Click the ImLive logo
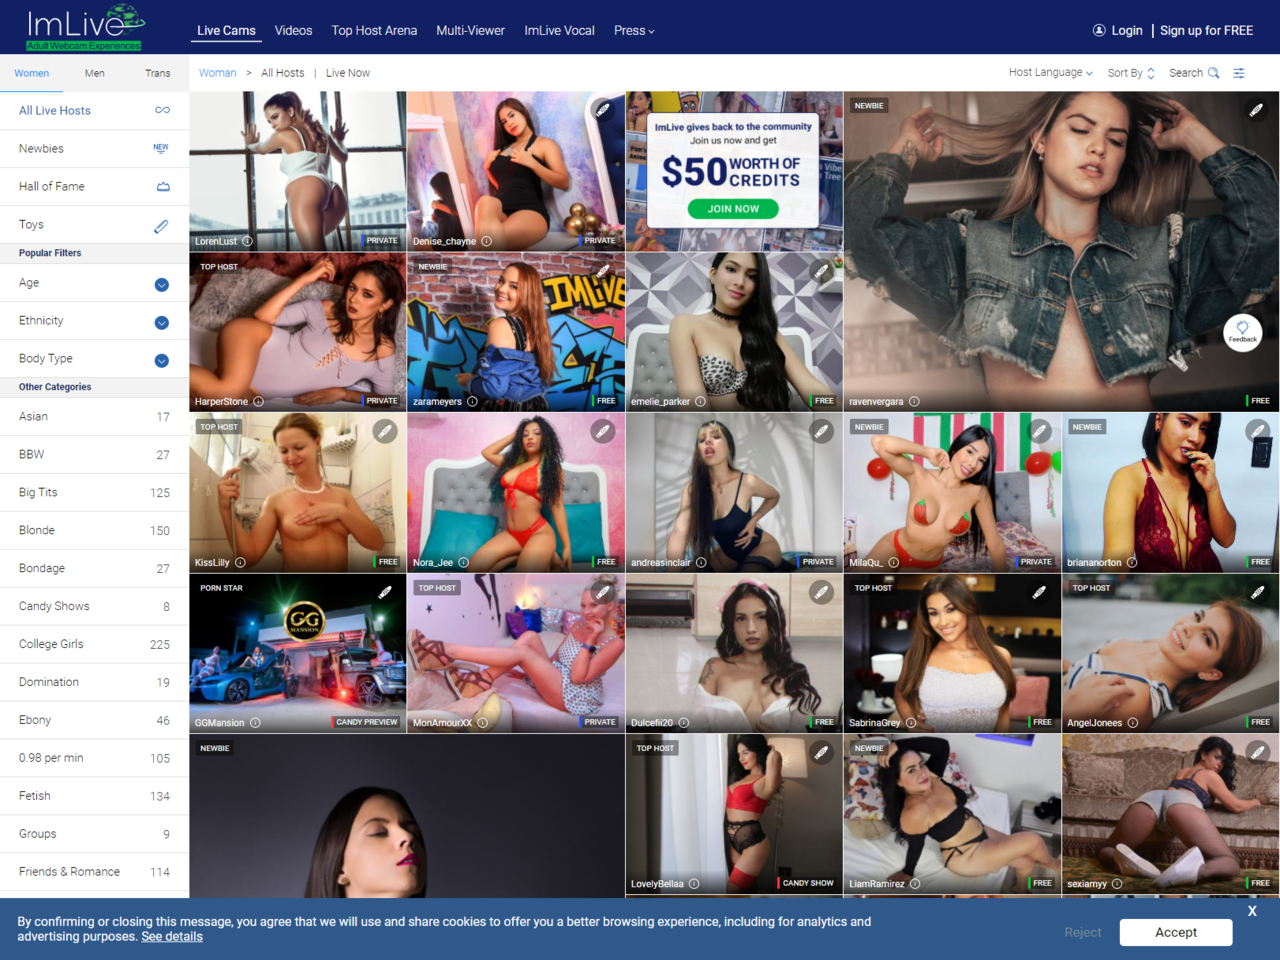The height and width of the screenshot is (960, 1280). point(85,27)
